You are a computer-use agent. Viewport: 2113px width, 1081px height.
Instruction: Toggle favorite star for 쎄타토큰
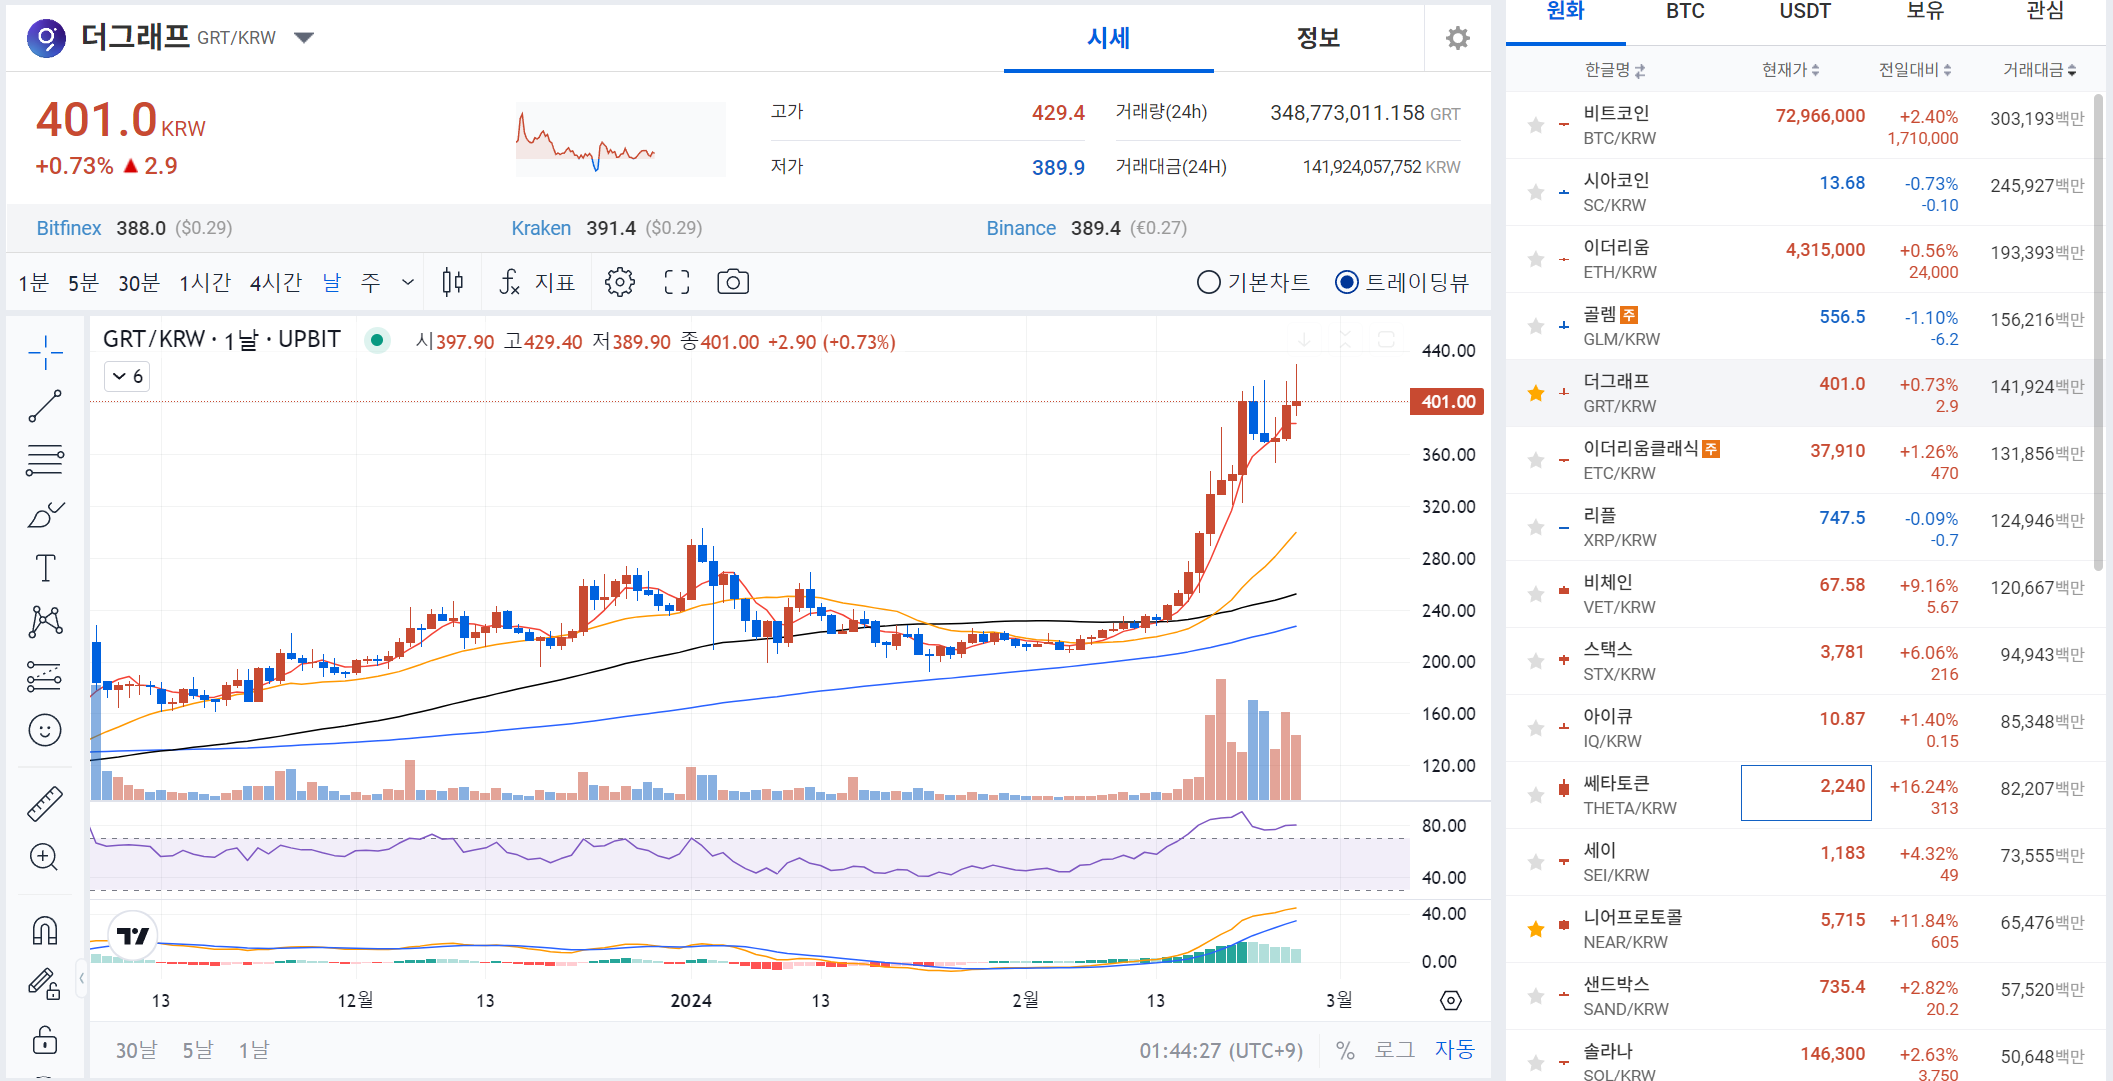point(1536,795)
